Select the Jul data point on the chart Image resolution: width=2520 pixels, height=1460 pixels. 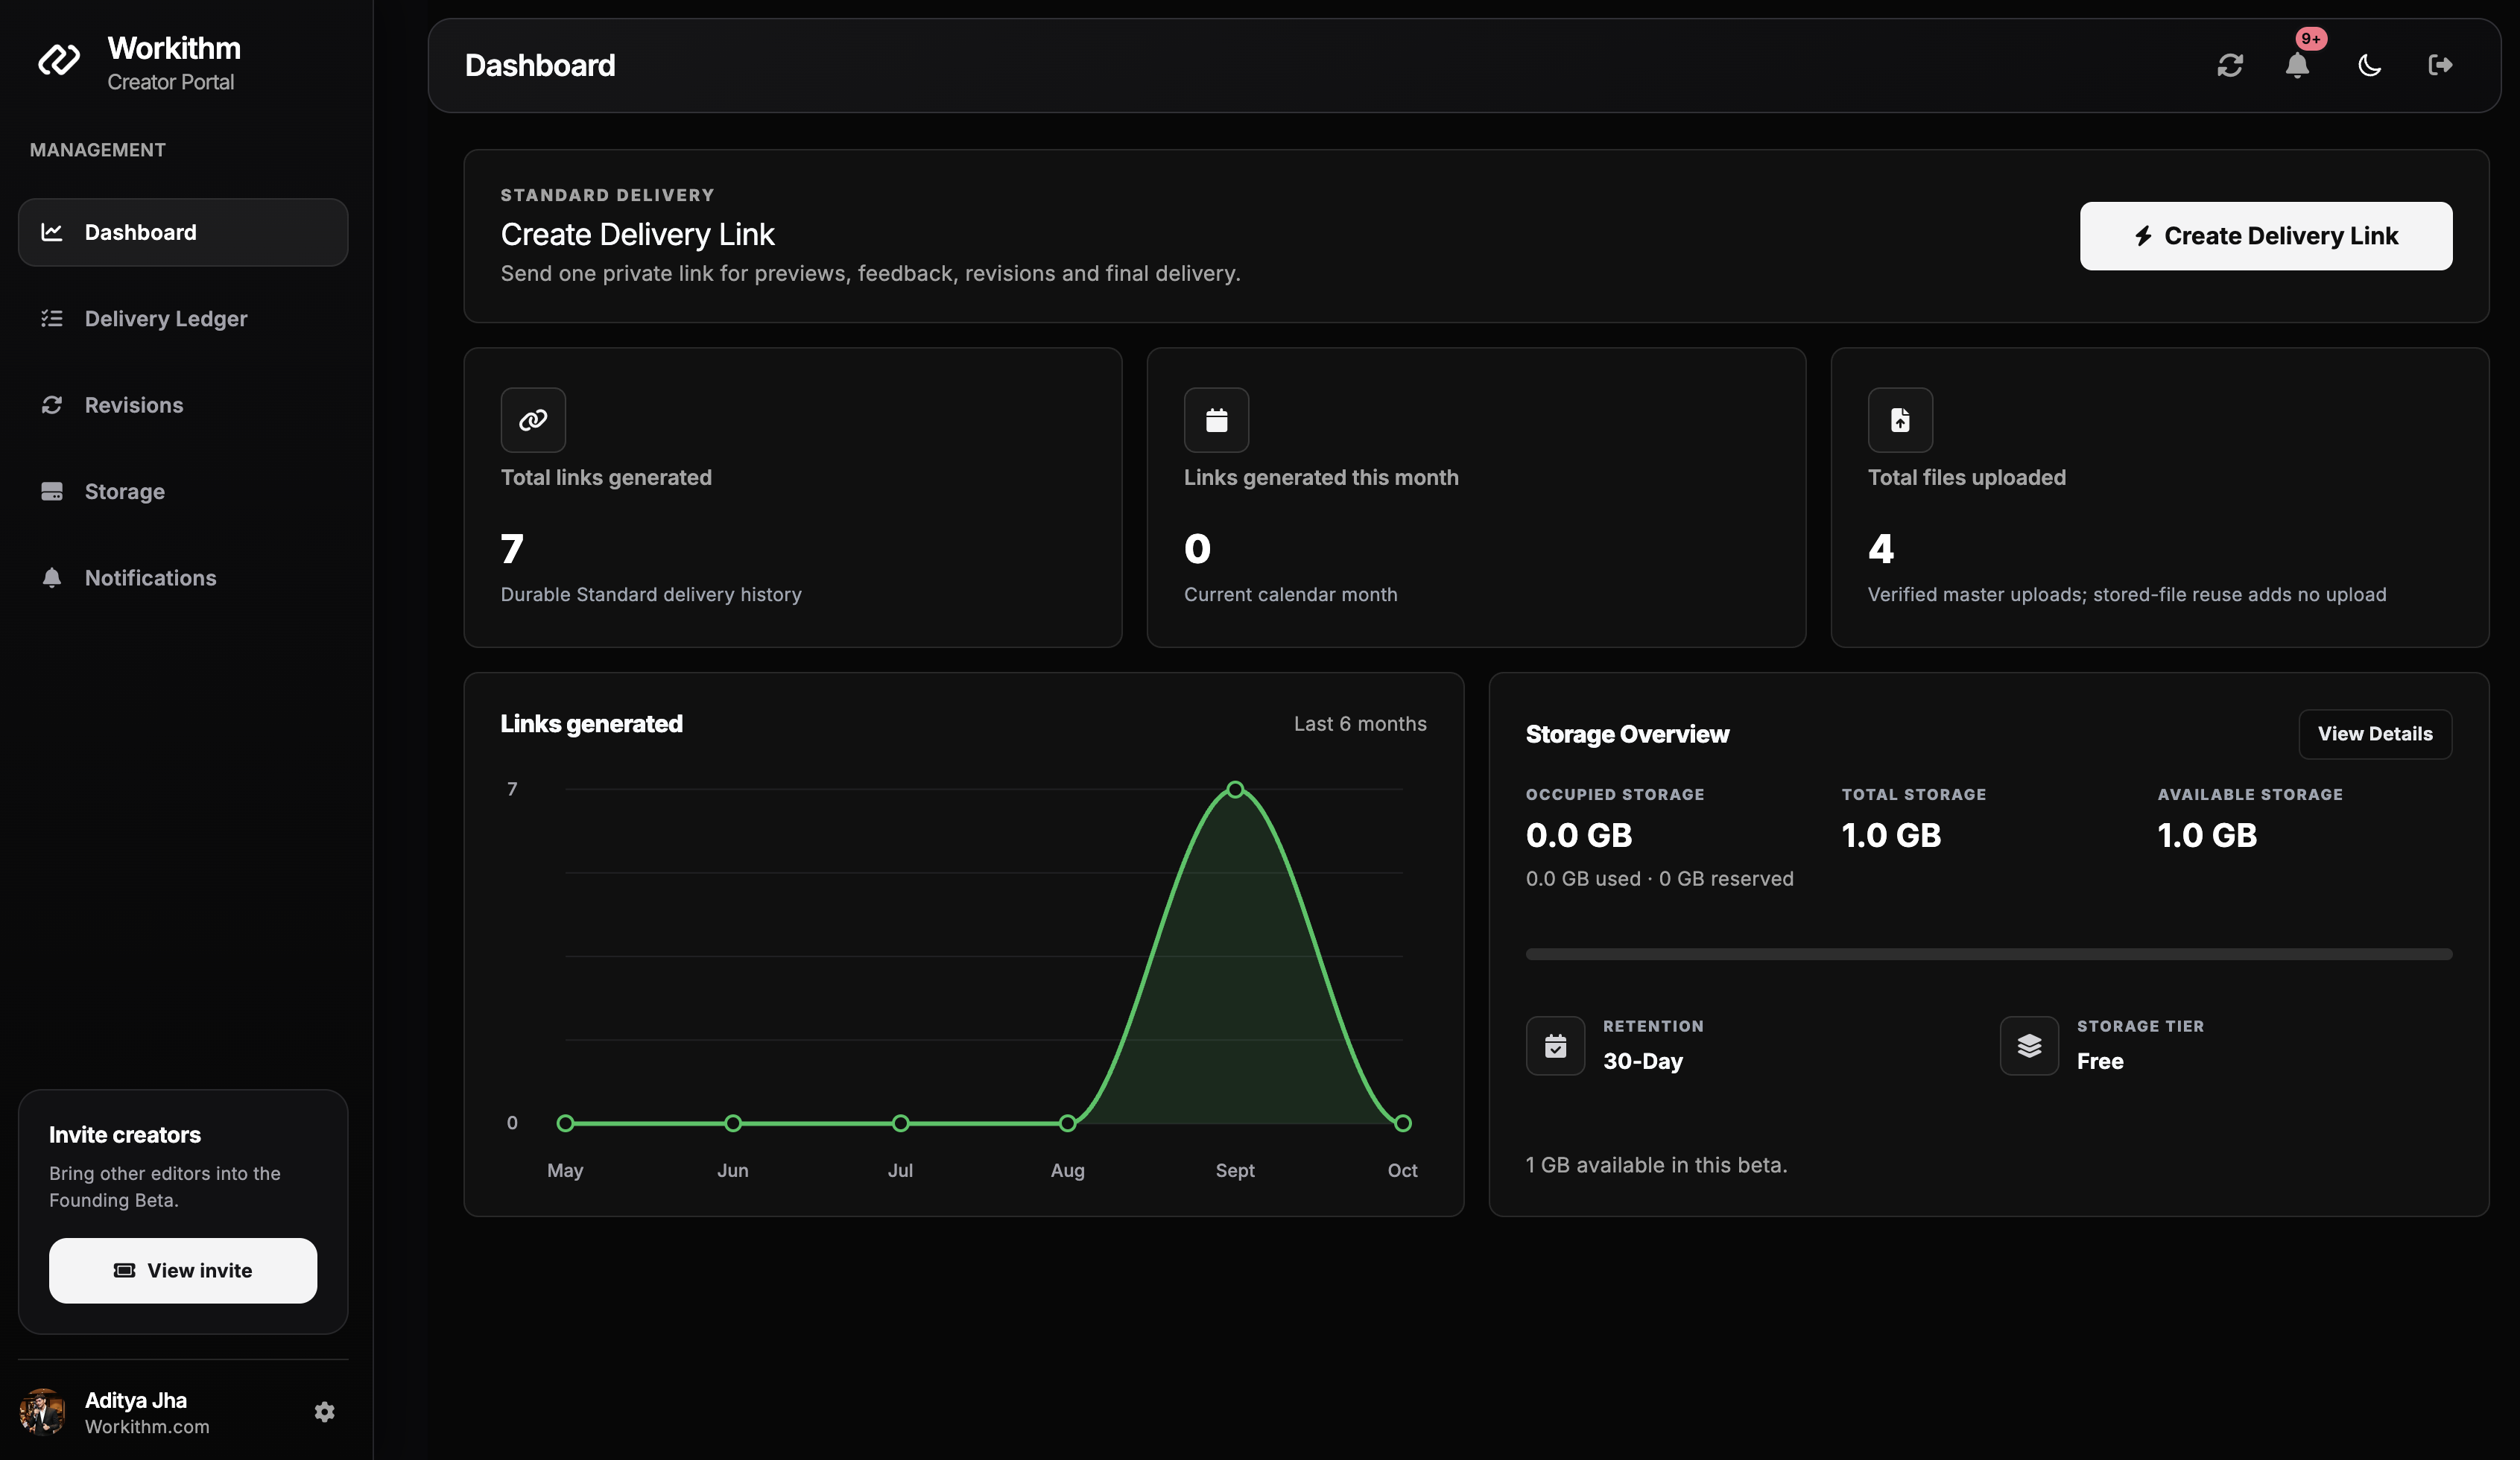pos(900,1124)
